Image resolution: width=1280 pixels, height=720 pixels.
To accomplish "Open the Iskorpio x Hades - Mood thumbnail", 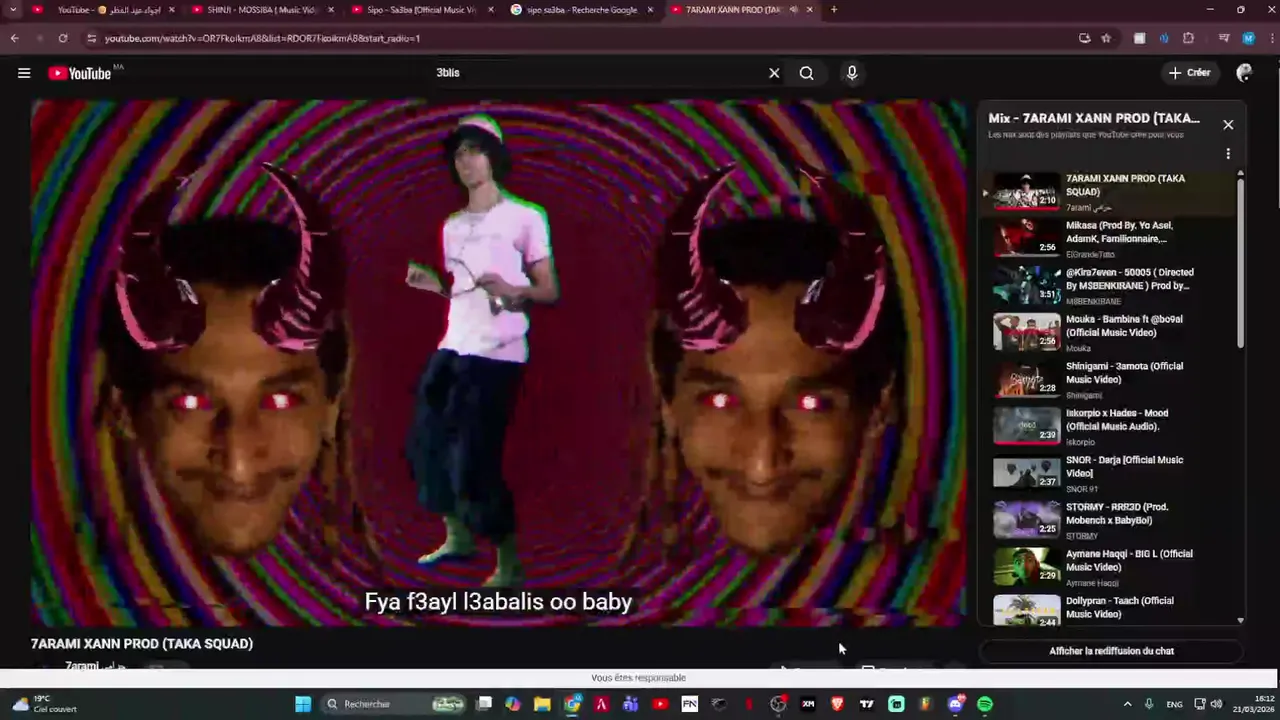I will (x=1026, y=425).
